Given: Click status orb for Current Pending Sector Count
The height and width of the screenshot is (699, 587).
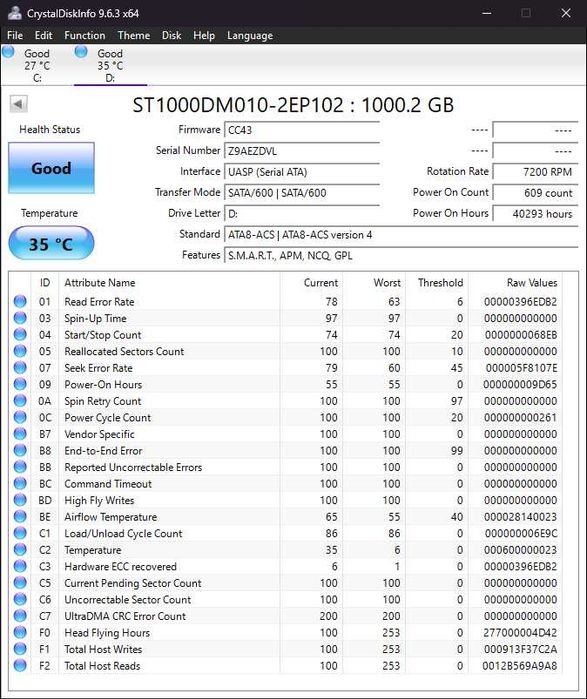Looking at the screenshot, I should click(20, 583).
